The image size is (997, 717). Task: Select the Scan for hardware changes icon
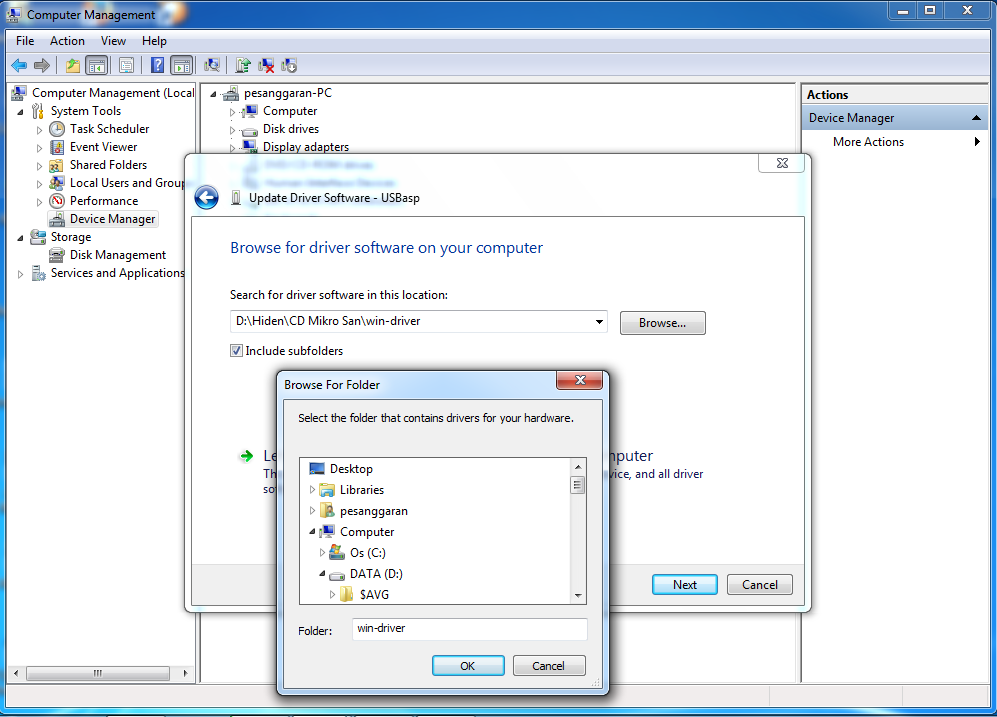coord(211,64)
